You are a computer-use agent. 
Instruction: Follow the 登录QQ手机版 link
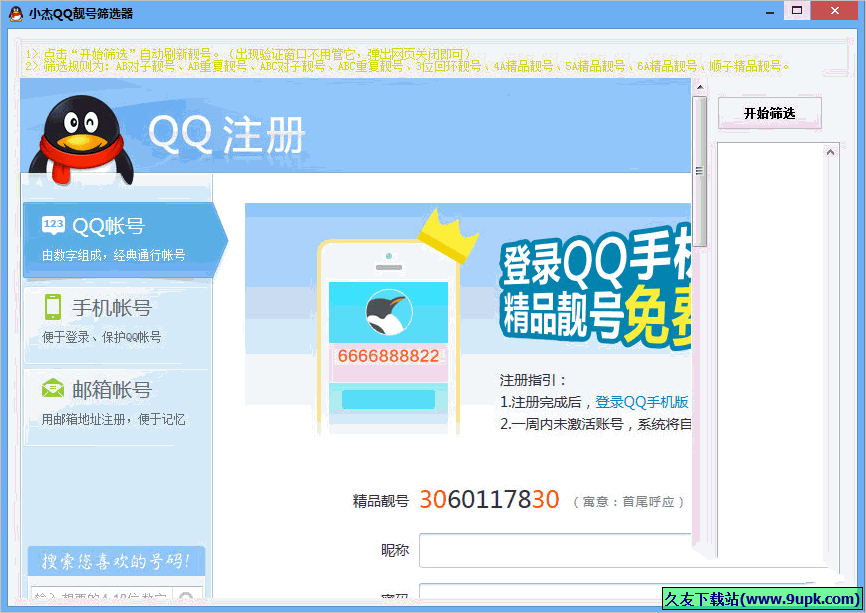(x=642, y=402)
